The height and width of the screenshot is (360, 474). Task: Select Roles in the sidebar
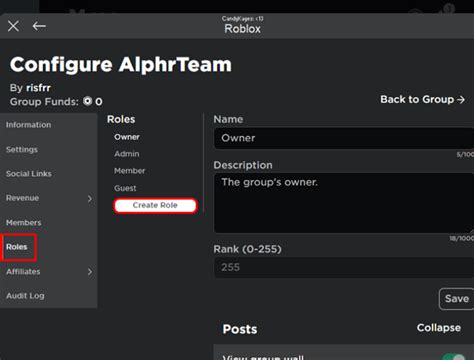click(17, 247)
